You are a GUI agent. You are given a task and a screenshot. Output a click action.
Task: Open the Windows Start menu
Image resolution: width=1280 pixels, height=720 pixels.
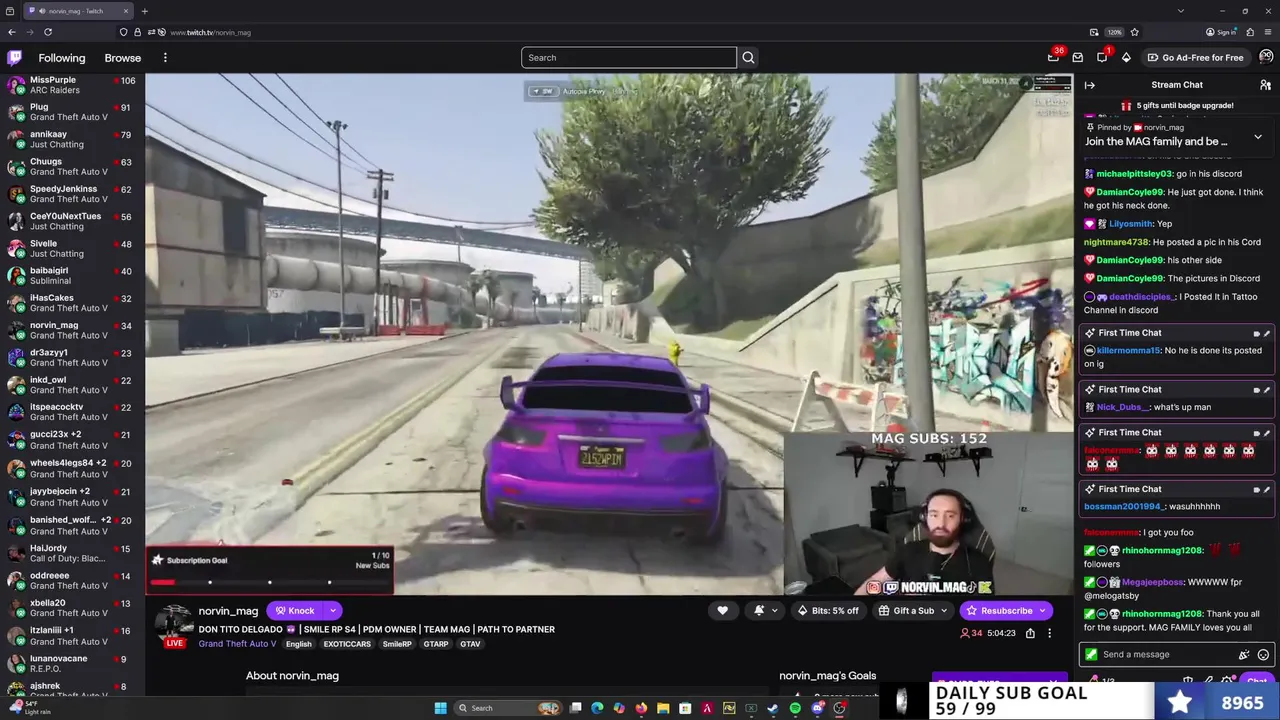point(440,708)
